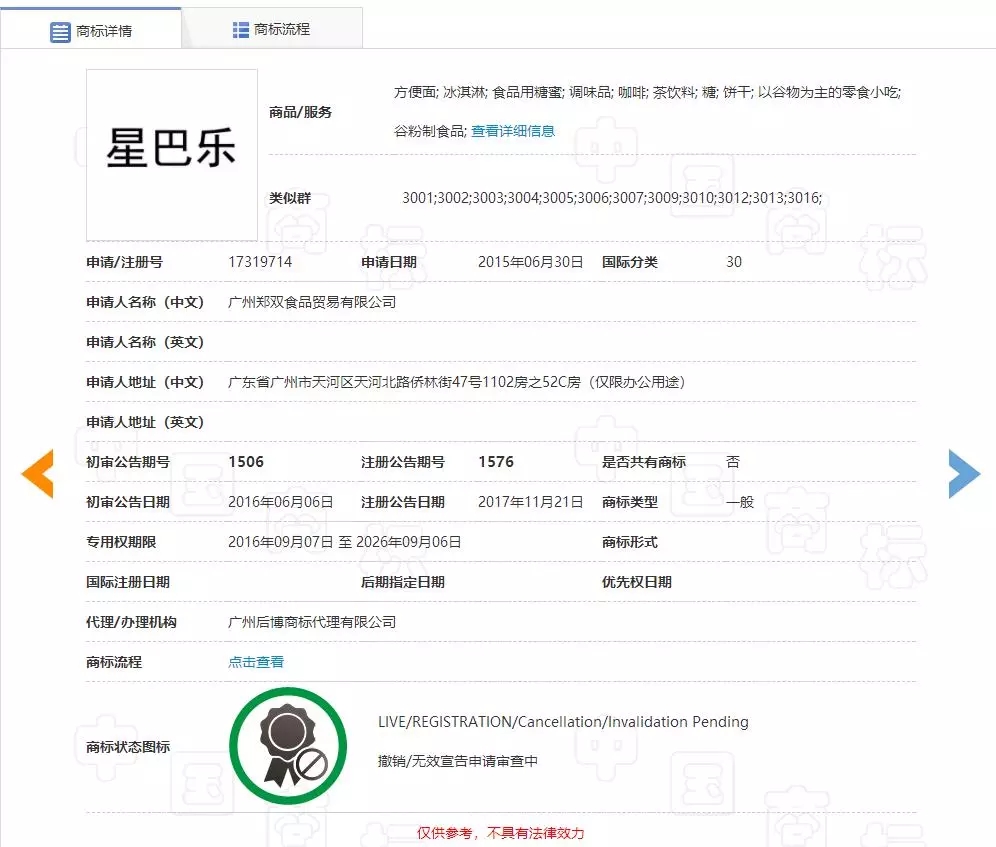Select exclusive rights period 2016年09月07日 至 2026年09月06日
996x847 pixels.
(344, 542)
